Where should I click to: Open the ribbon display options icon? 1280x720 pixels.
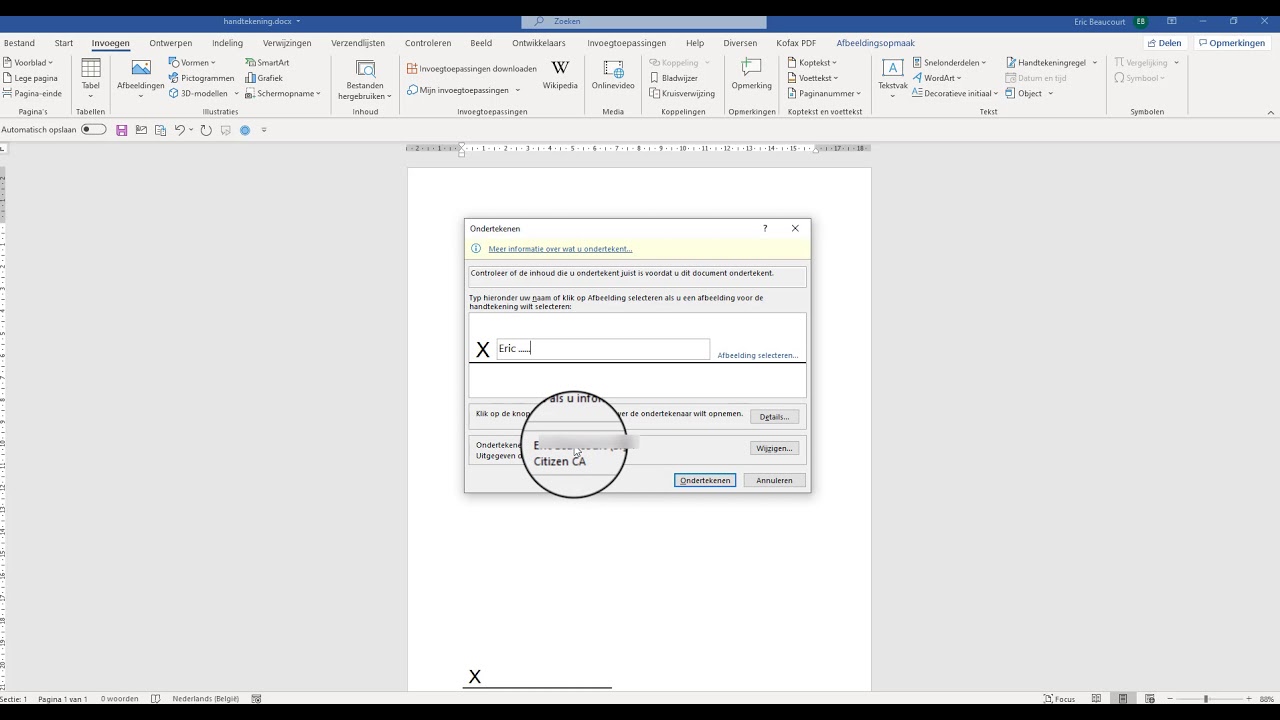pyautogui.click(x=1171, y=21)
